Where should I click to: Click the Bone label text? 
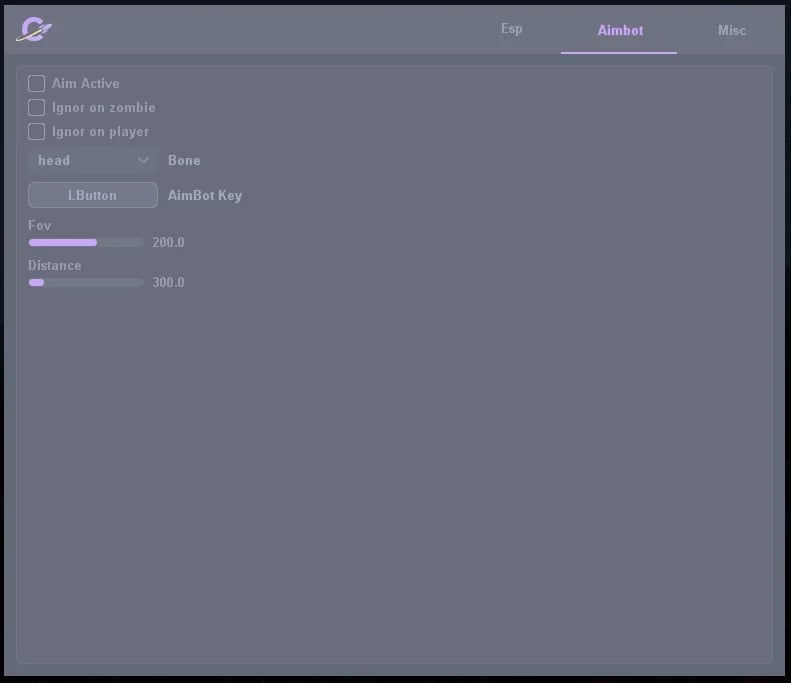coord(184,160)
